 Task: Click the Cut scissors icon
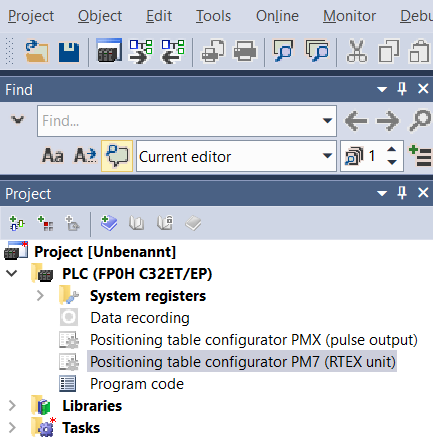pos(357,52)
